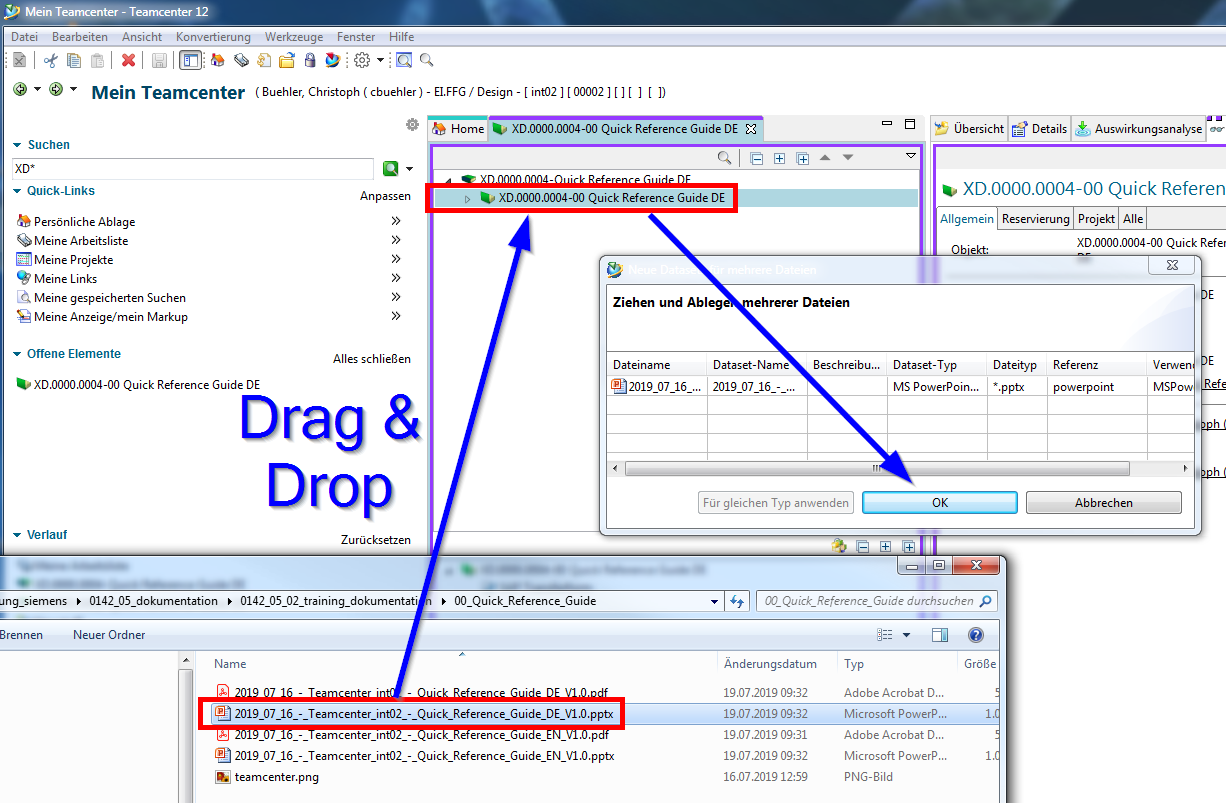Click the Abbrechen button
This screenshot has width=1226, height=803.
pos(1103,503)
